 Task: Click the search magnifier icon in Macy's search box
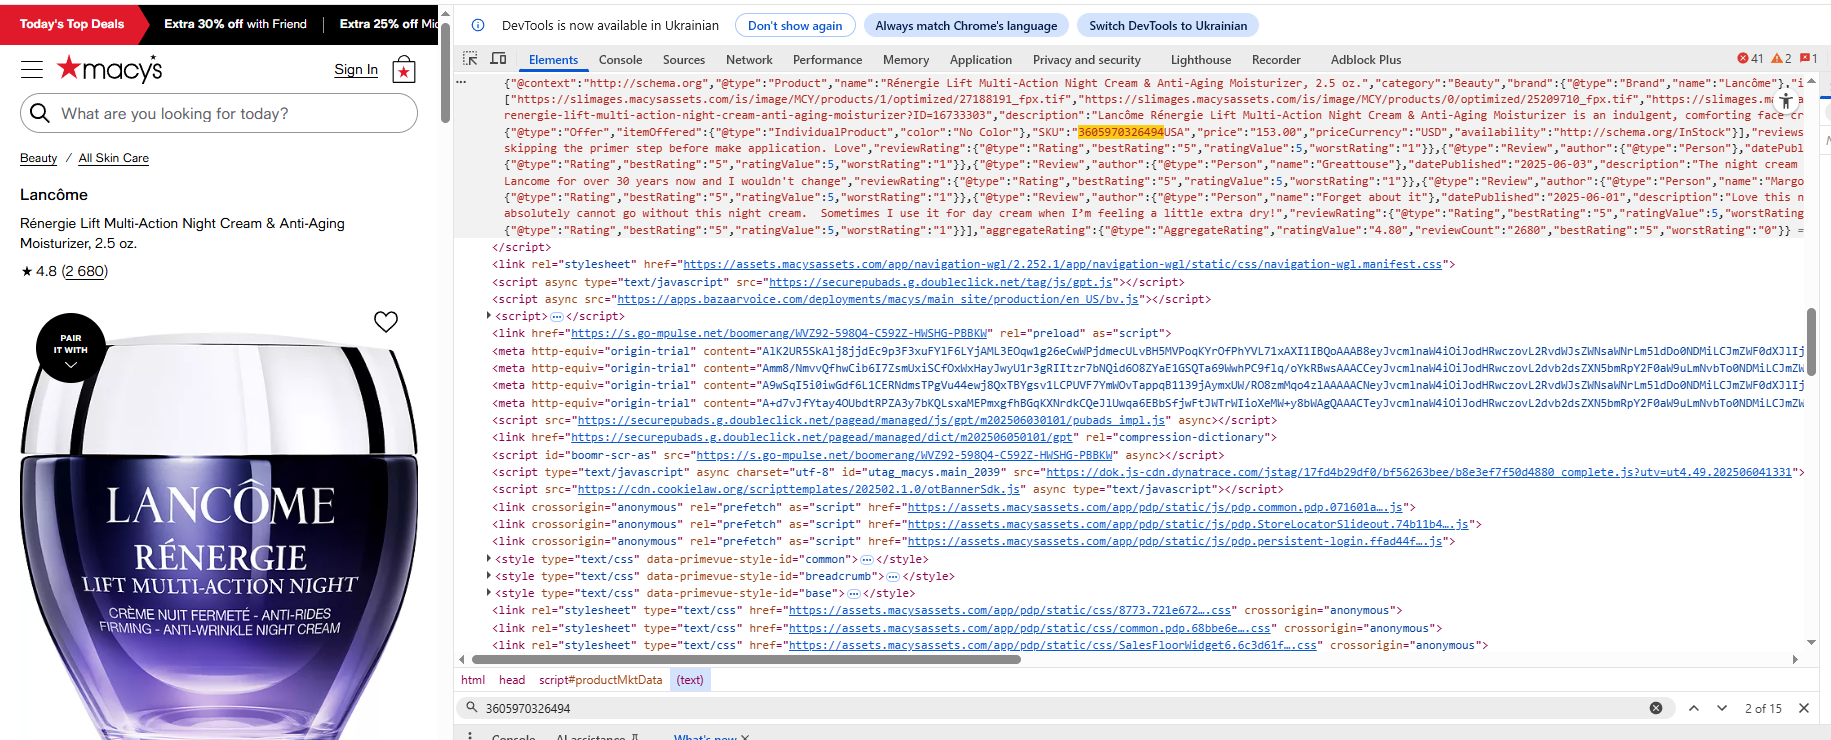(40, 113)
